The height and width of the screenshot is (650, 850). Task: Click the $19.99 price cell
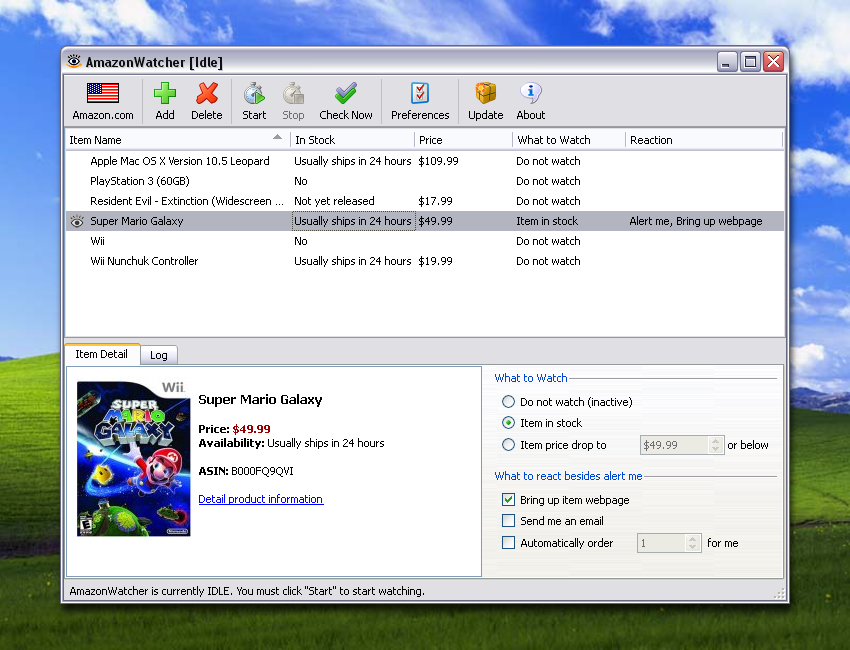coord(435,261)
